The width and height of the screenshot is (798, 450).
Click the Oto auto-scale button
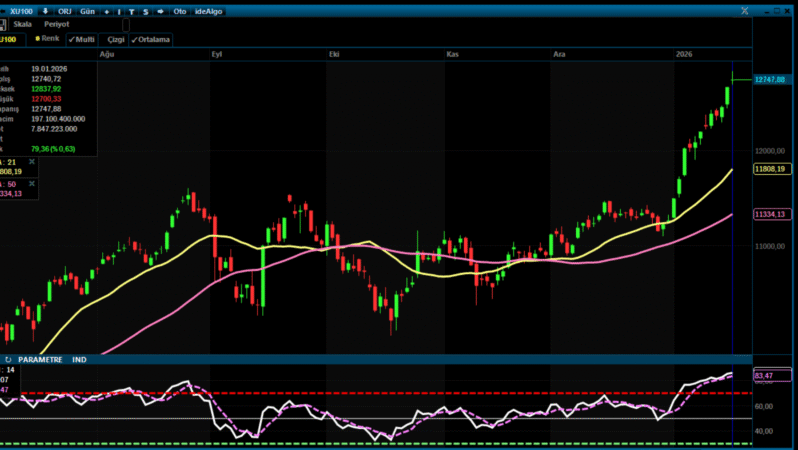(x=180, y=11)
